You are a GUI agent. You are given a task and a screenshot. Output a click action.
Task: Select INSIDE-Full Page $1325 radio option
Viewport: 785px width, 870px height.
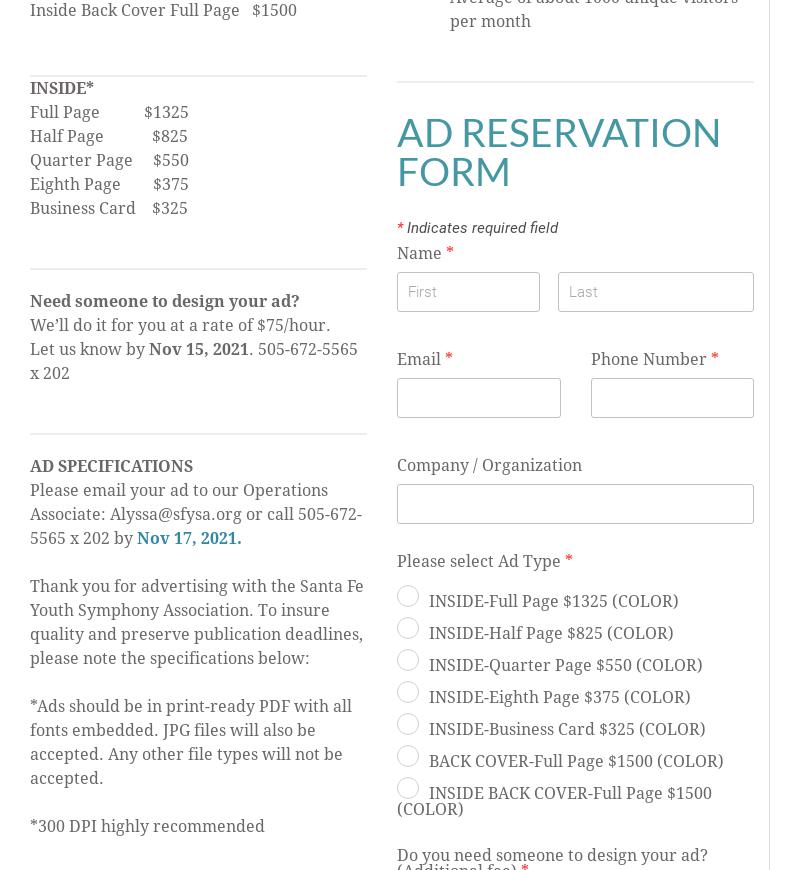click(x=408, y=596)
